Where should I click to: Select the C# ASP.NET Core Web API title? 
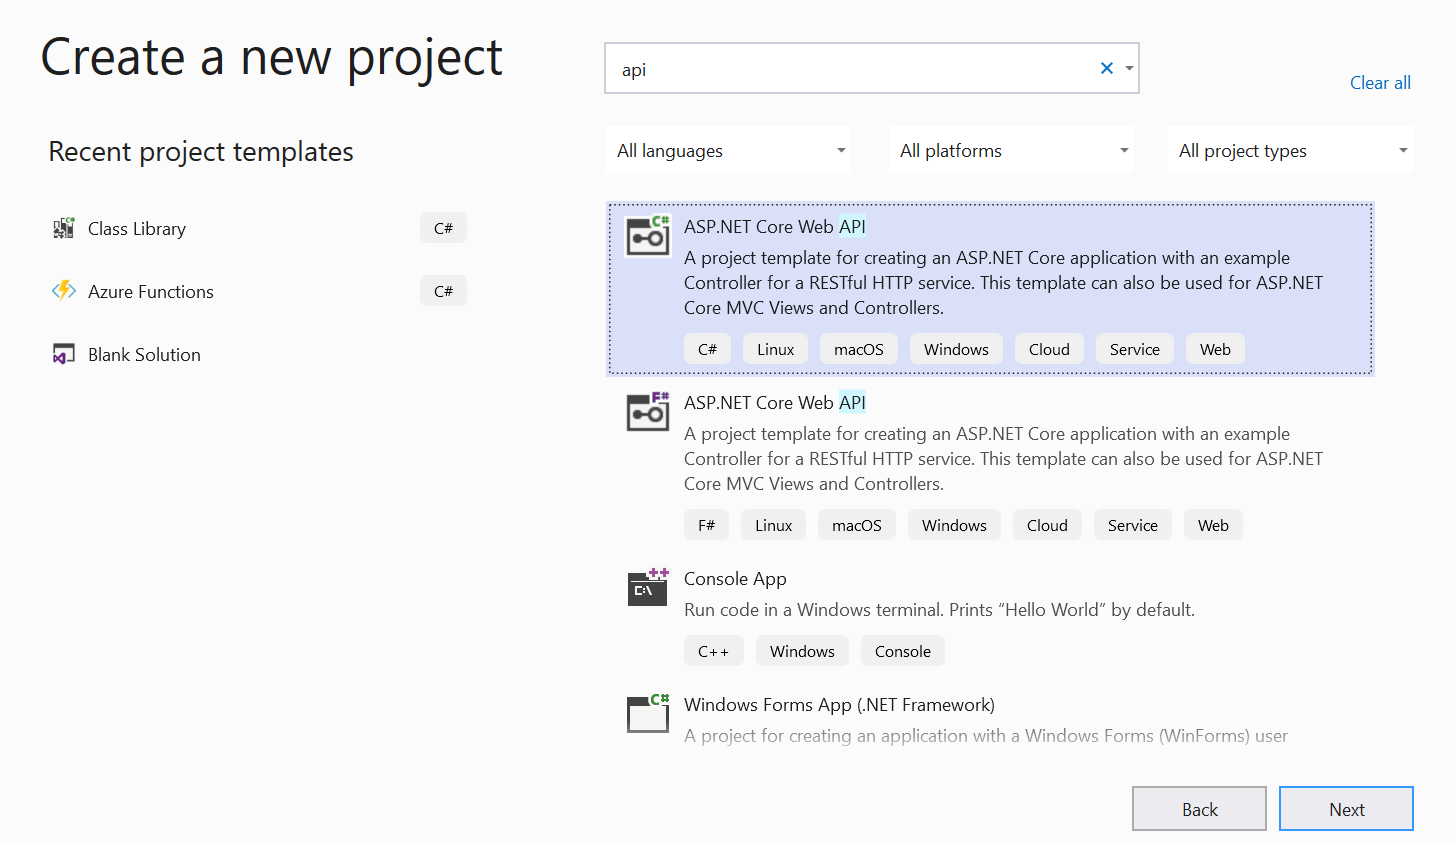pos(775,227)
